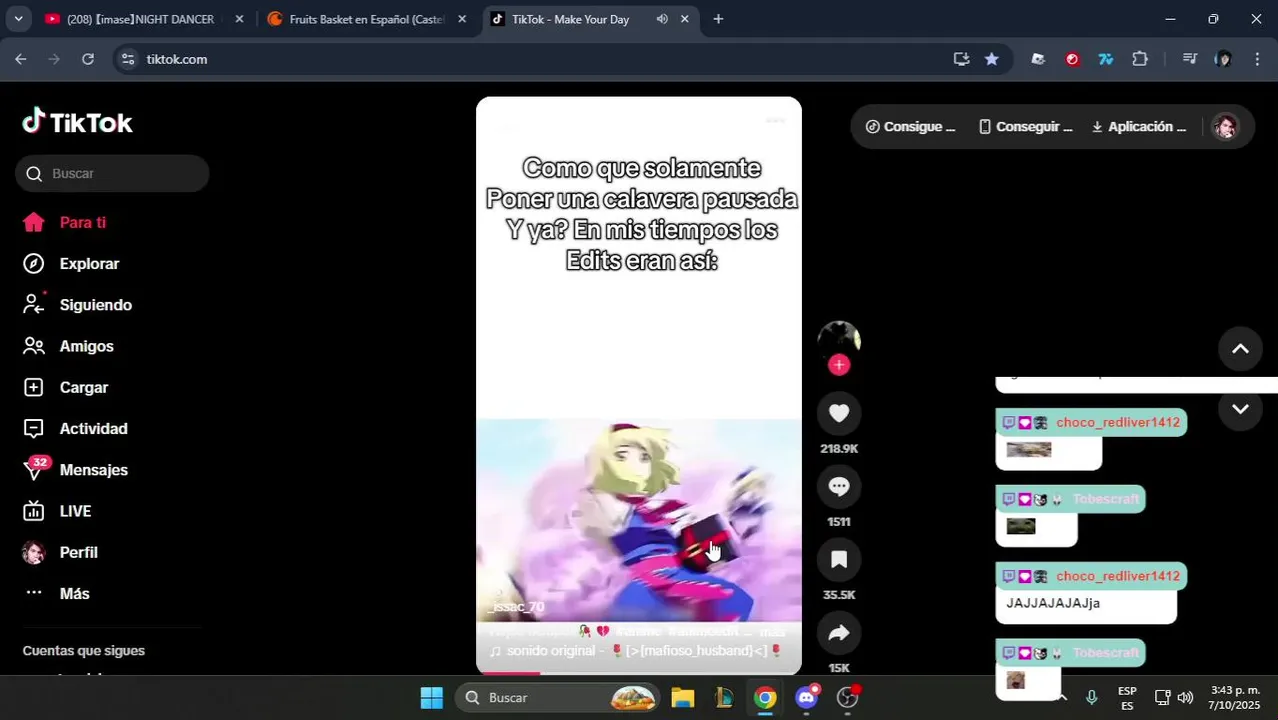Focus the TikTok Buscar search field
Image resolution: width=1278 pixels, height=720 pixels.
pyautogui.click(x=112, y=173)
